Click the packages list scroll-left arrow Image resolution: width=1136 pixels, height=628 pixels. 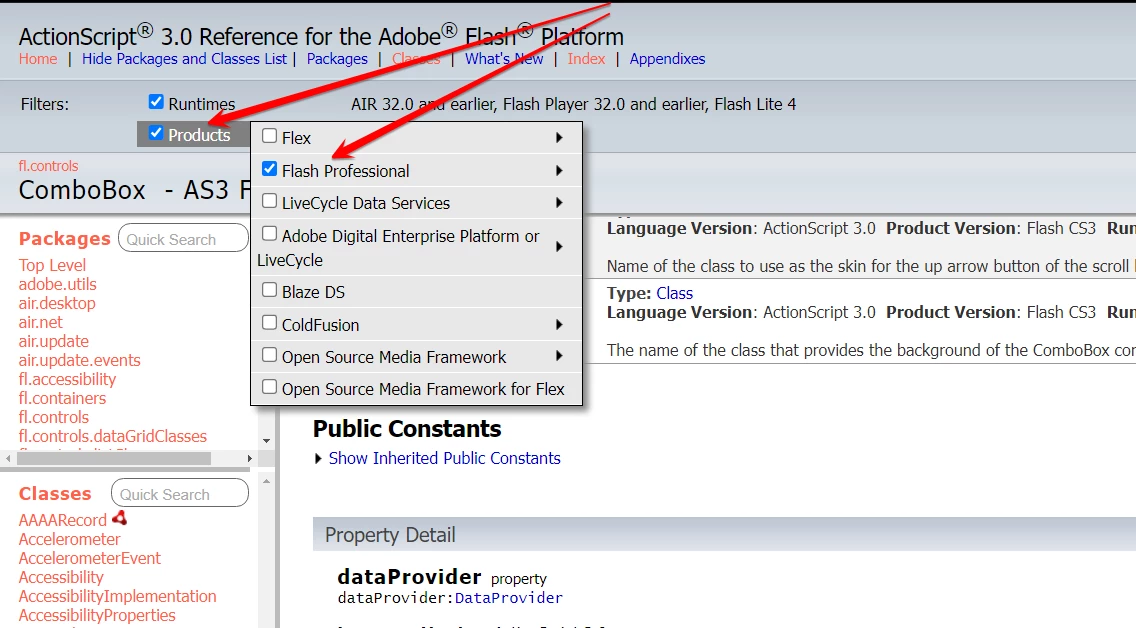click(x=8, y=459)
